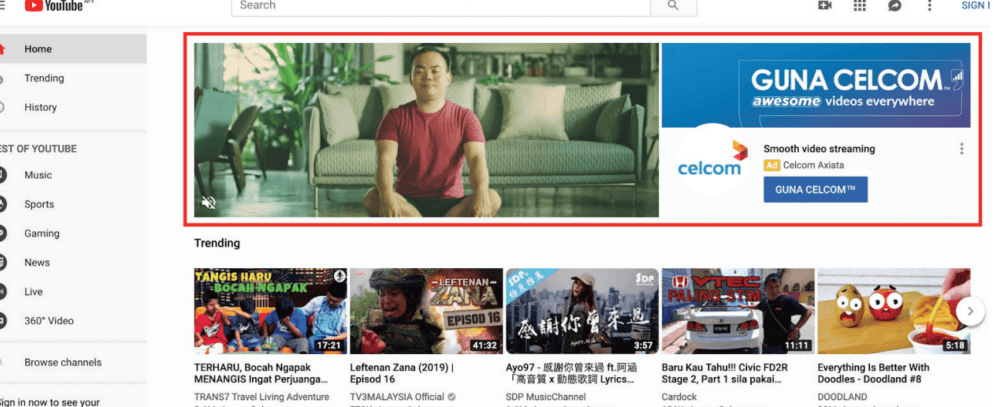
Task: Click the GUNA CELCOM awesome videos banner
Action: click(816, 86)
